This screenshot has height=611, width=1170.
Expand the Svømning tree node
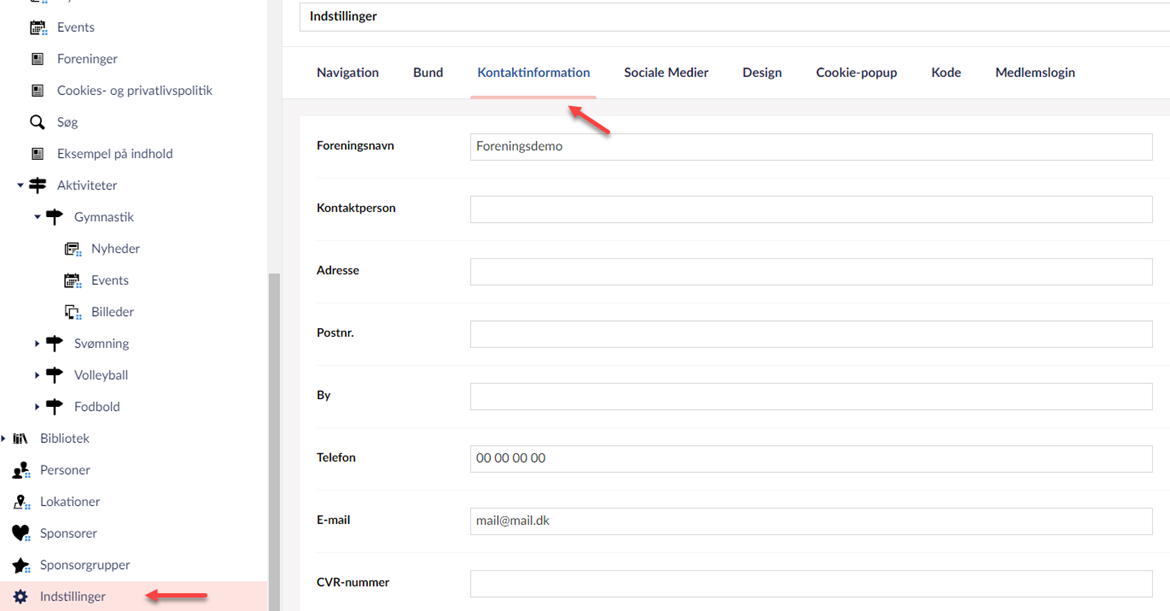[x=37, y=344]
